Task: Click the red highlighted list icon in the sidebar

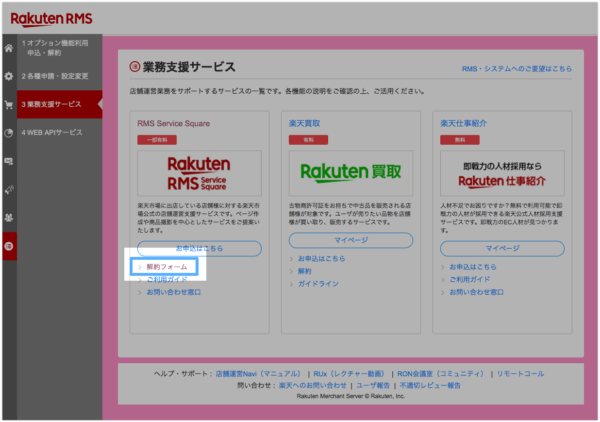Action: [x=9, y=246]
